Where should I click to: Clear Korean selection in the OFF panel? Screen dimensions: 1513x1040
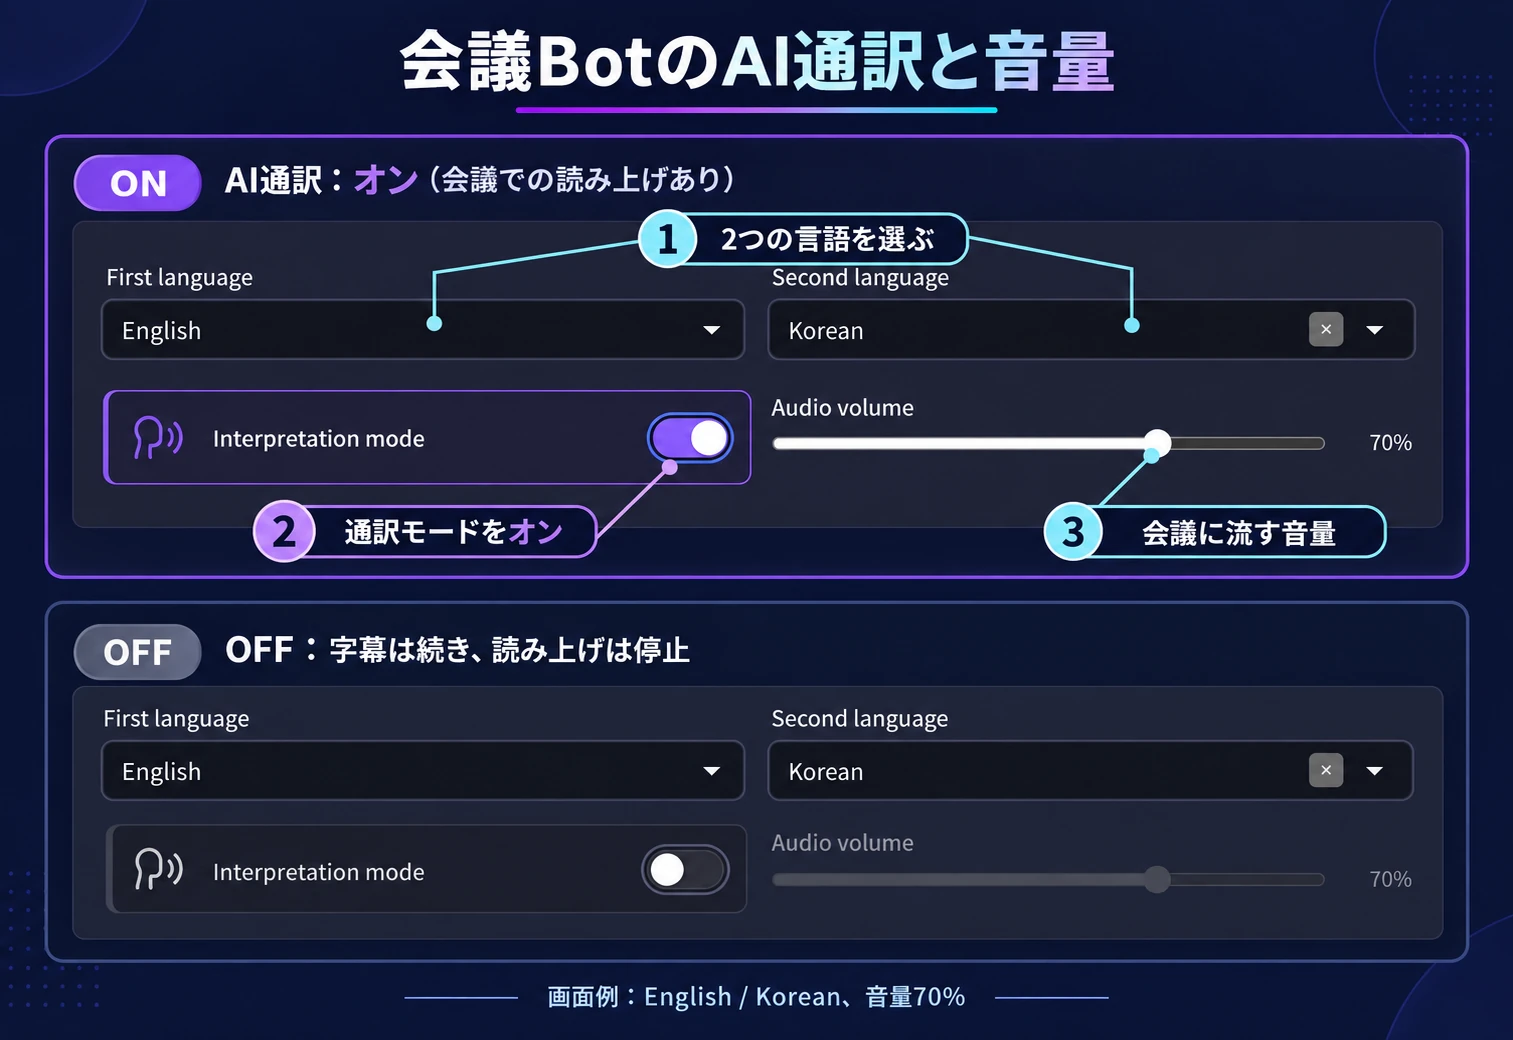point(1326,770)
